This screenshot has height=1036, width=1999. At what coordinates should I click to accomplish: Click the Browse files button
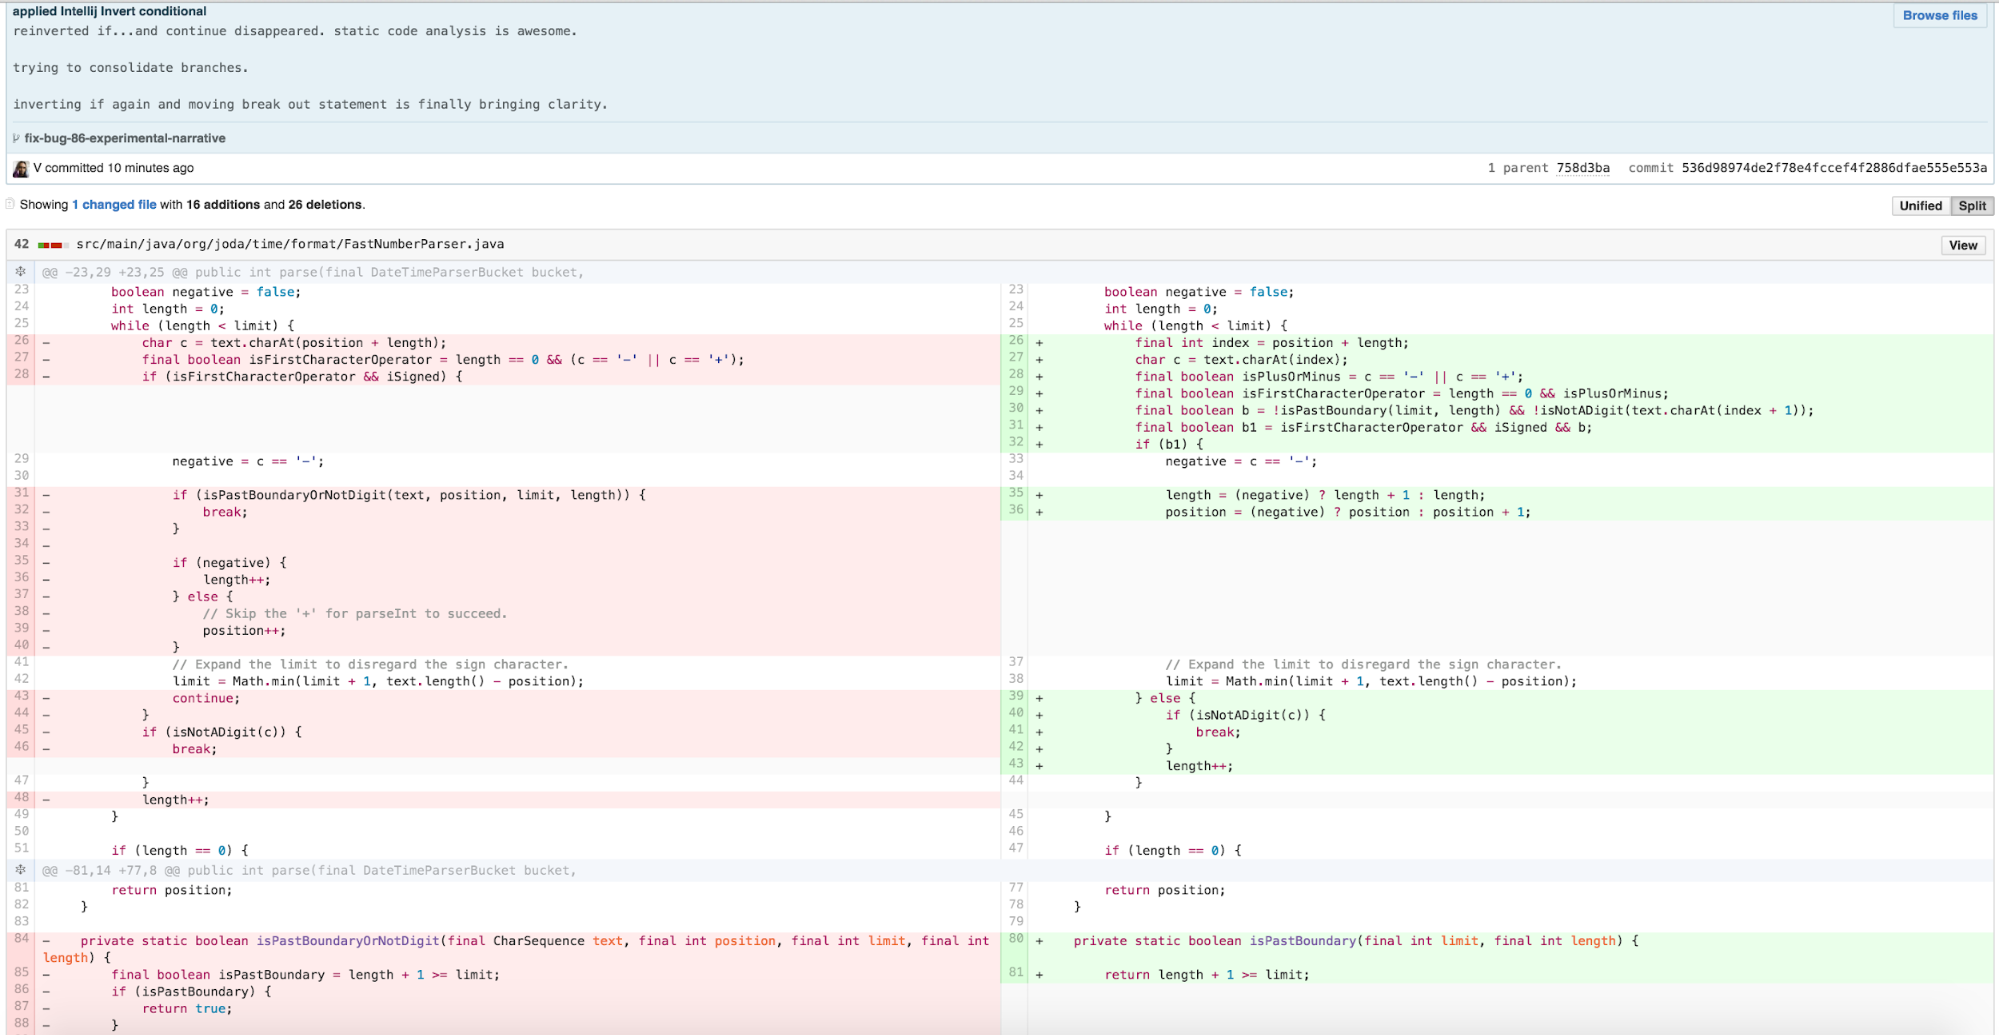click(1939, 15)
